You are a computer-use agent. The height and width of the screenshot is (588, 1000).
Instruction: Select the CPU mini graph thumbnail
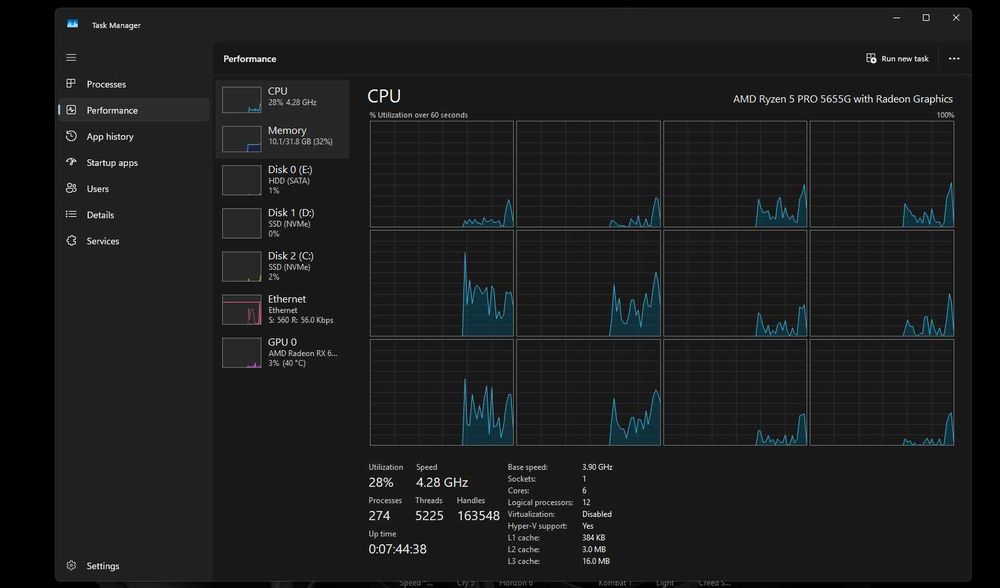coord(241,99)
